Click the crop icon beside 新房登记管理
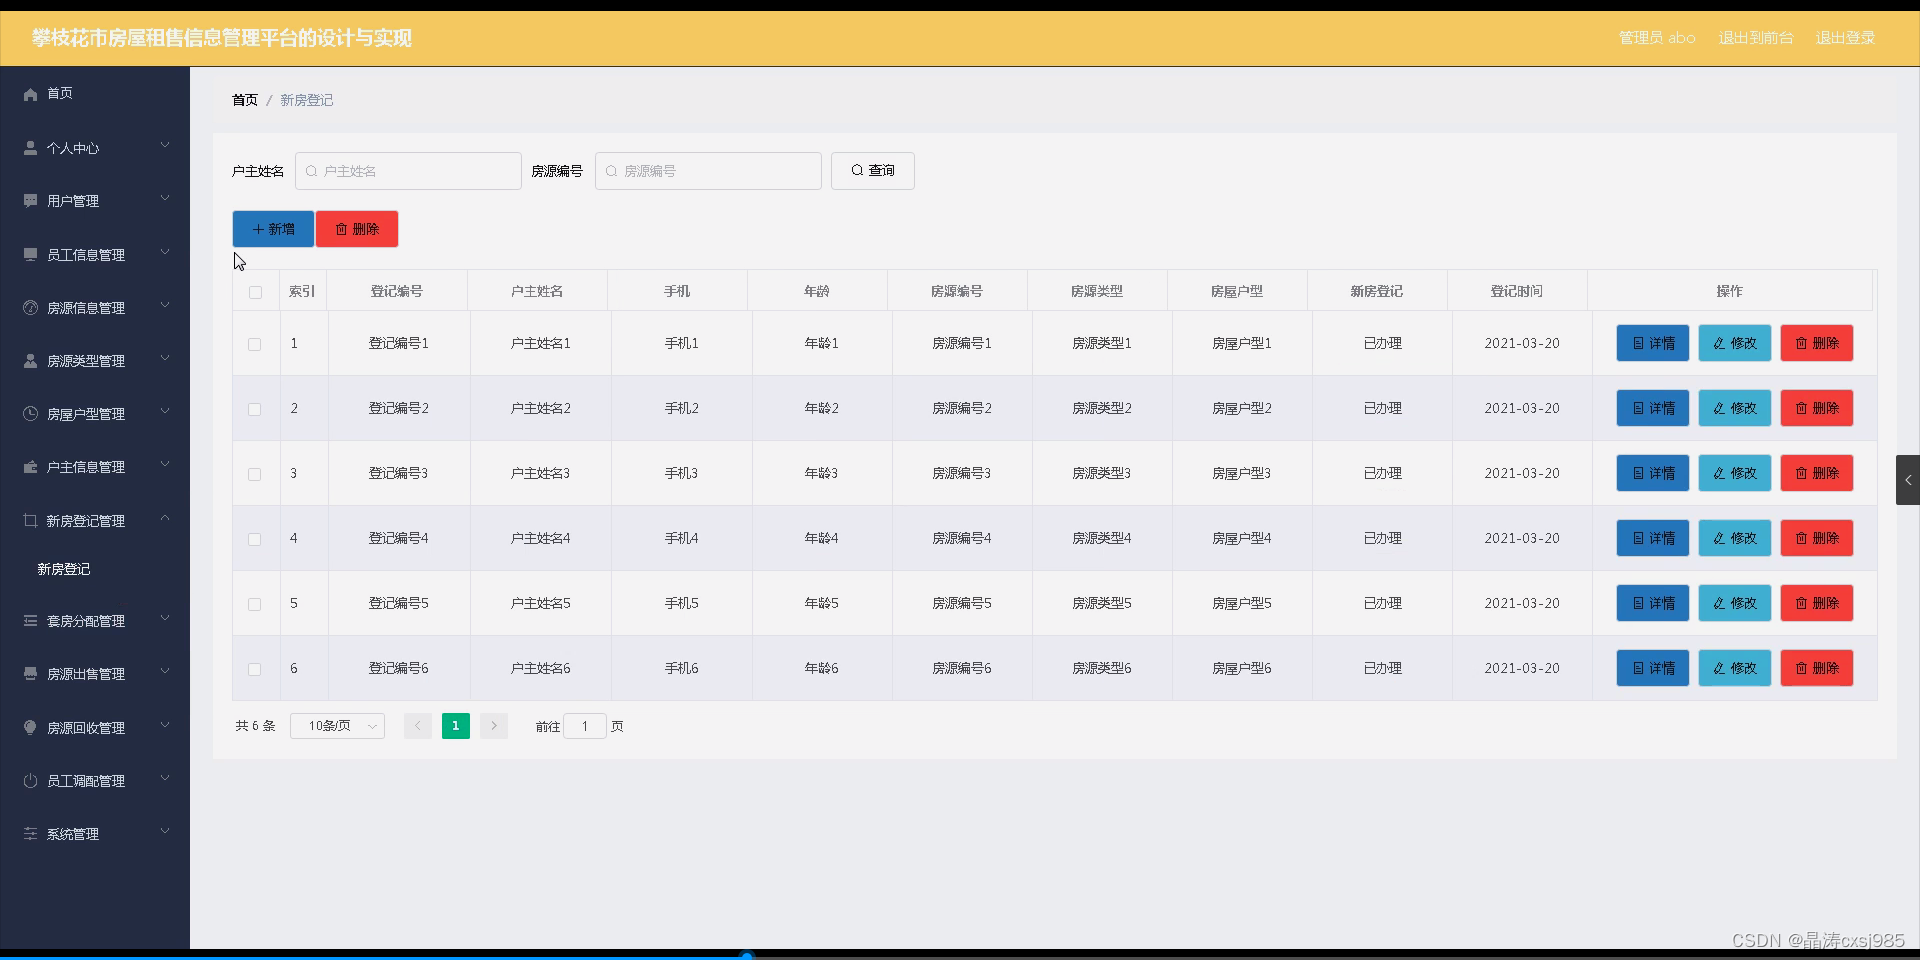1920x960 pixels. point(30,521)
